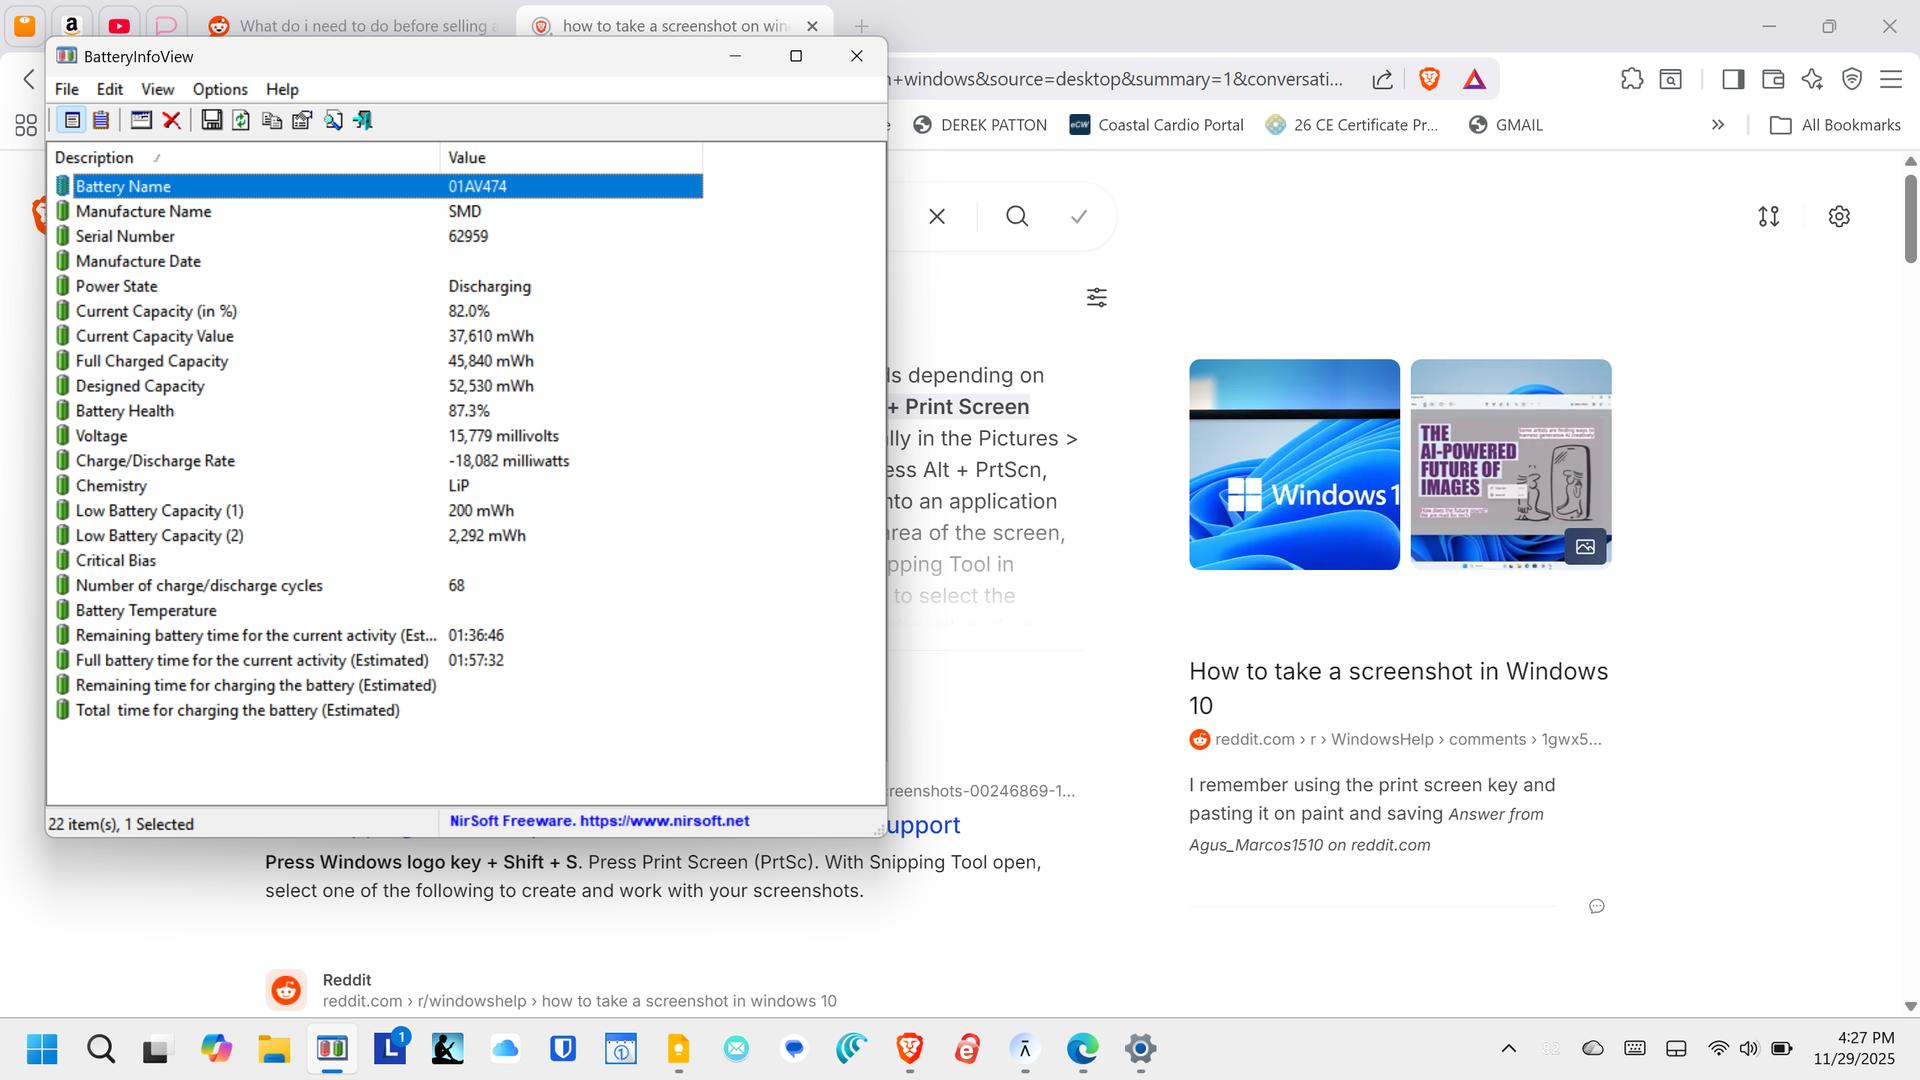This screenshot has height=1080, width=1920.
Task: Click the Brave Shields lion icon
Action: pyautogui.click(x=1429, y=79)
